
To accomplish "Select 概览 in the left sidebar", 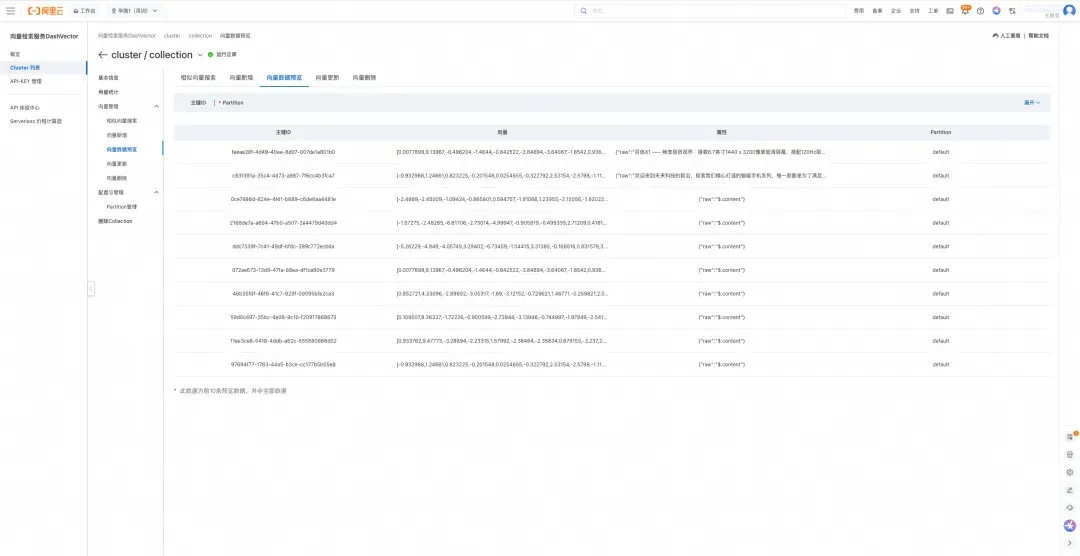I will pyautogui.click(x=15, y=54).
